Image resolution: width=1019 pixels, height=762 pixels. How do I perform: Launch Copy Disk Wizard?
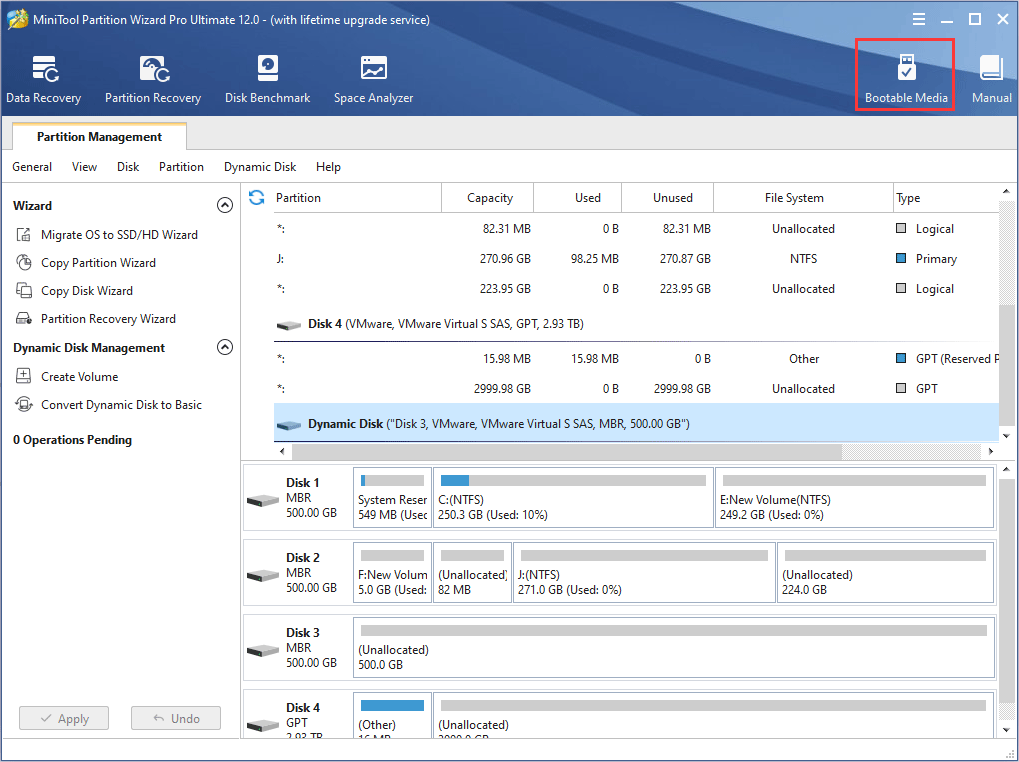tap(87, 291)
